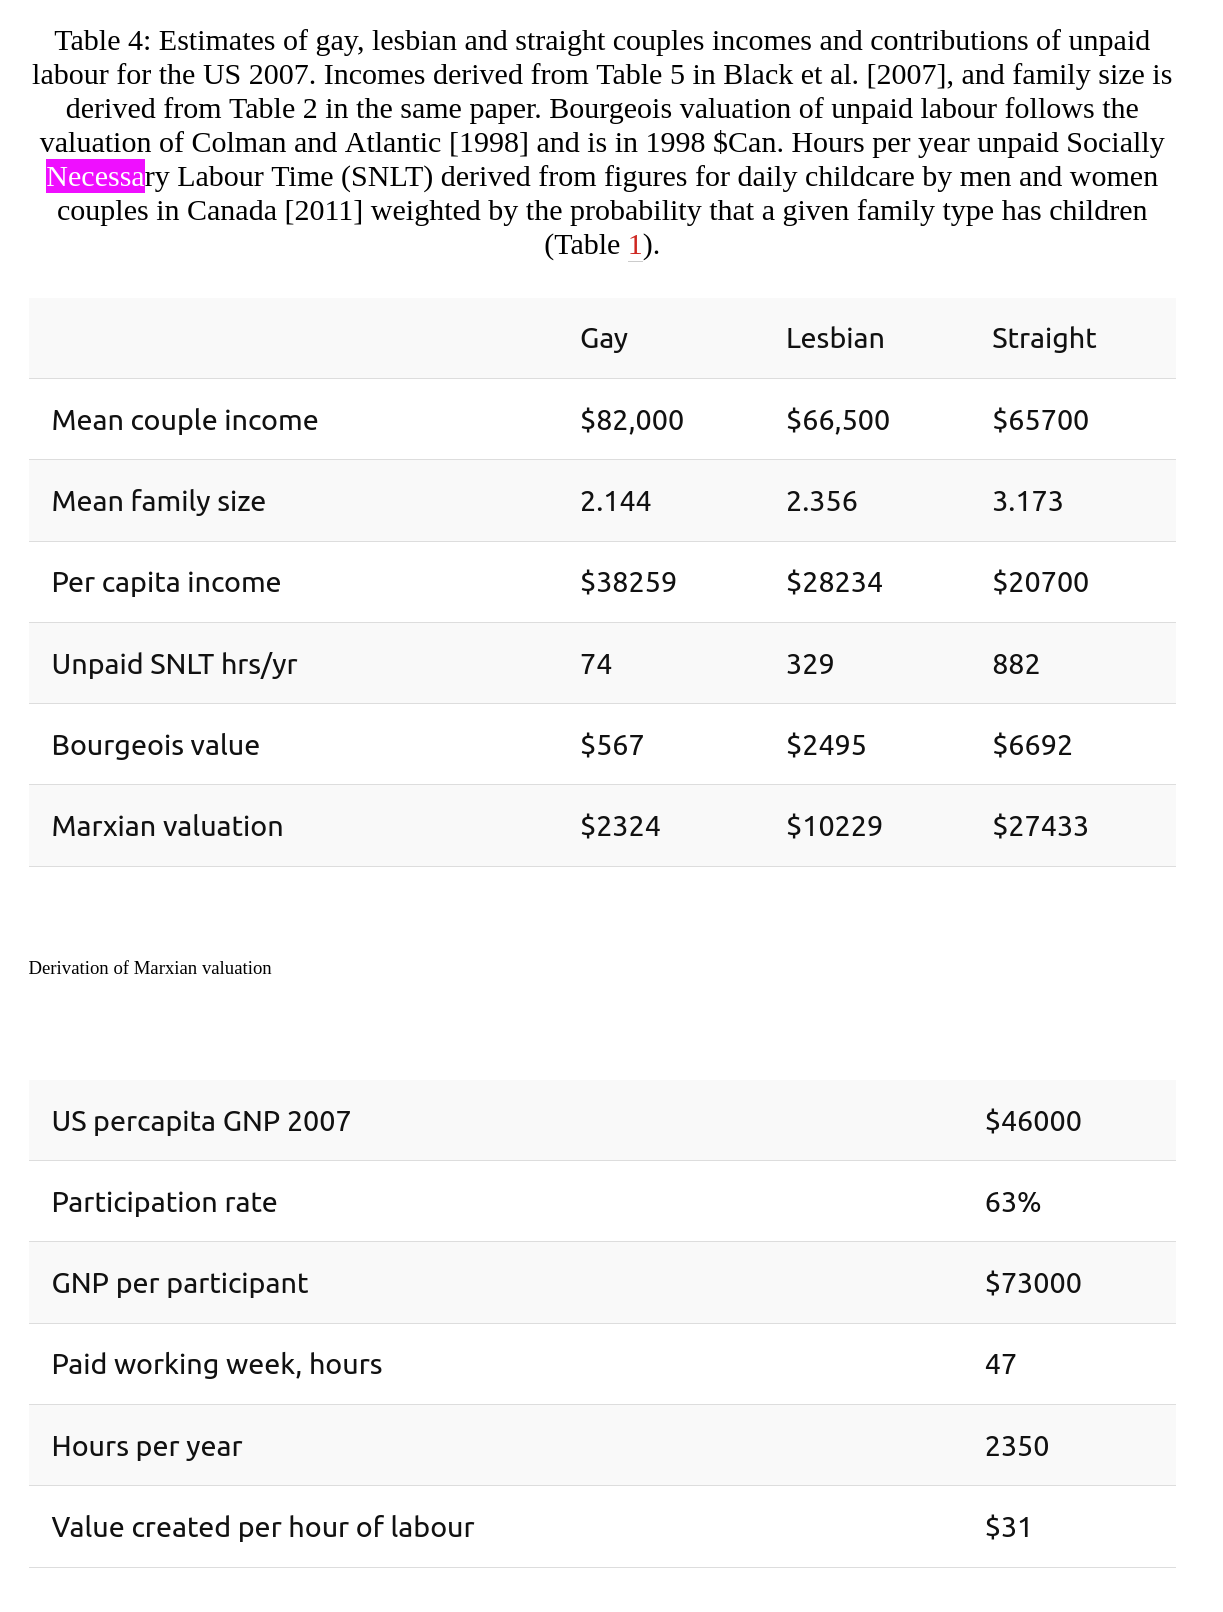
Task: Select the Straight column header
Action: tap(1043, 338)
